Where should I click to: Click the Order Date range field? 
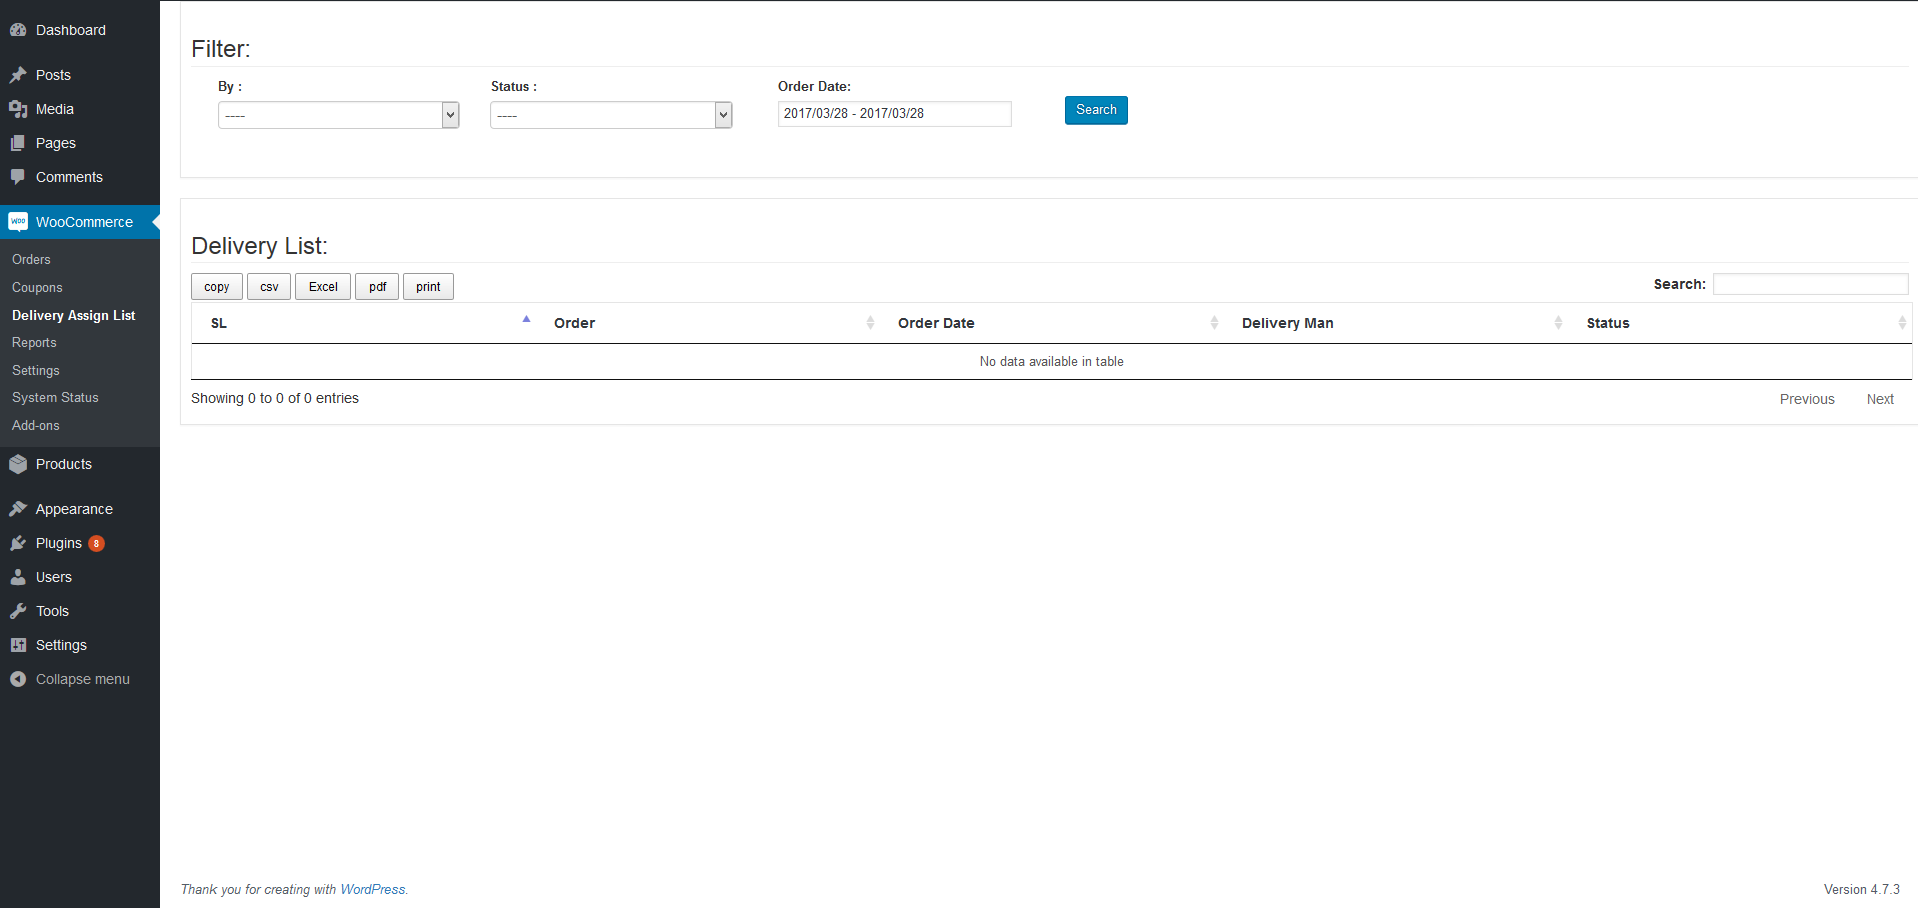[x=894, y=114]
